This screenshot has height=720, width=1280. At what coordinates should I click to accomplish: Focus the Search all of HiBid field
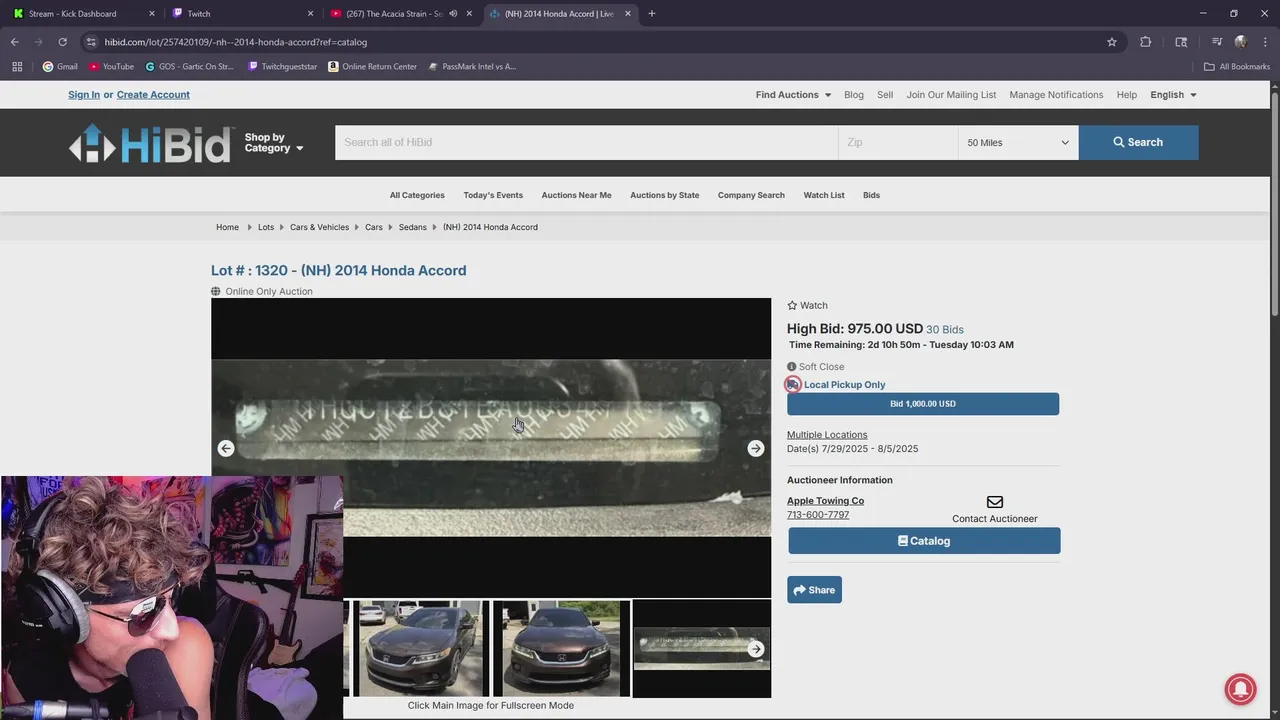pos(586,143)
